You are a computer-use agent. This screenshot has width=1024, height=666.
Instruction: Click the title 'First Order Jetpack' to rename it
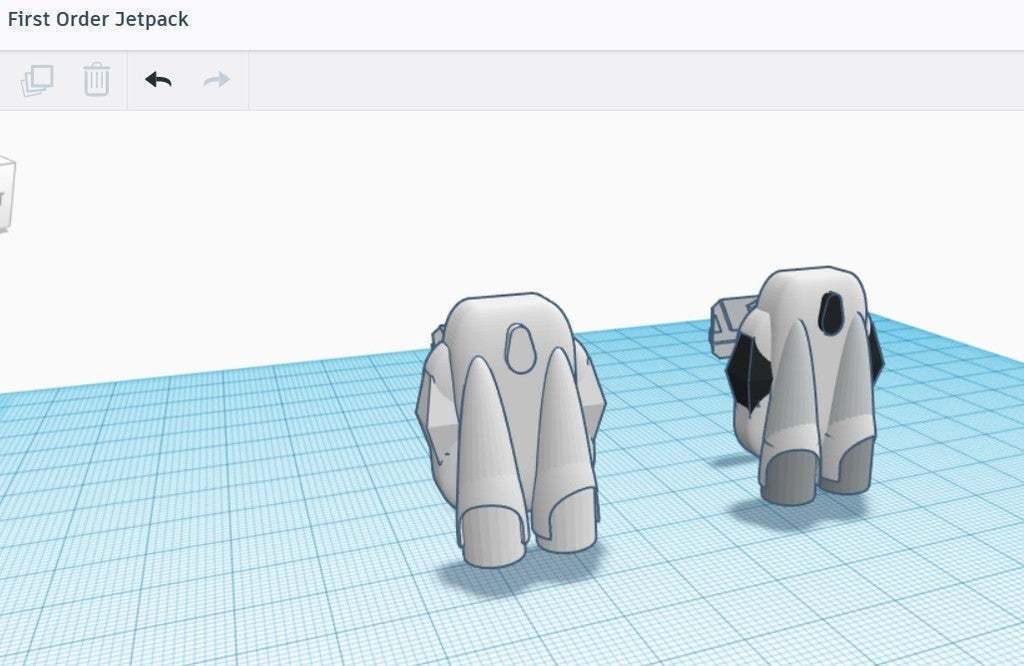97,18
